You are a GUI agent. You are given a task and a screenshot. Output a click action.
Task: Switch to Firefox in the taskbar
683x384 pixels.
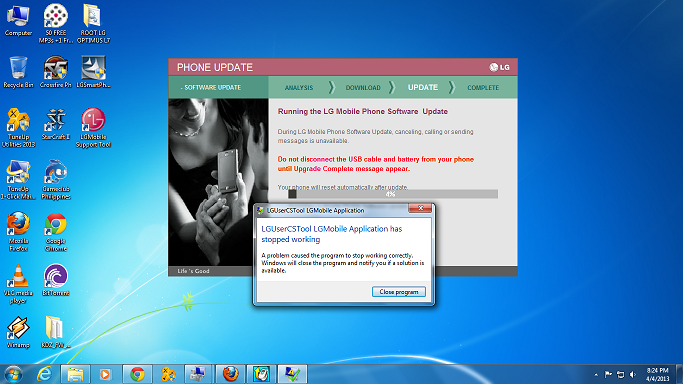[x=230, y=374]
